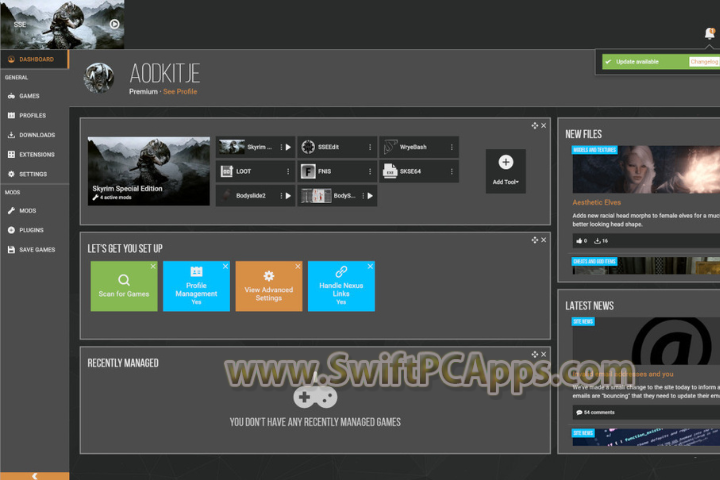Click the Save Games floppy icon in the sidebar
This screenshot has height=480, width=720.
tap(11, 249)
